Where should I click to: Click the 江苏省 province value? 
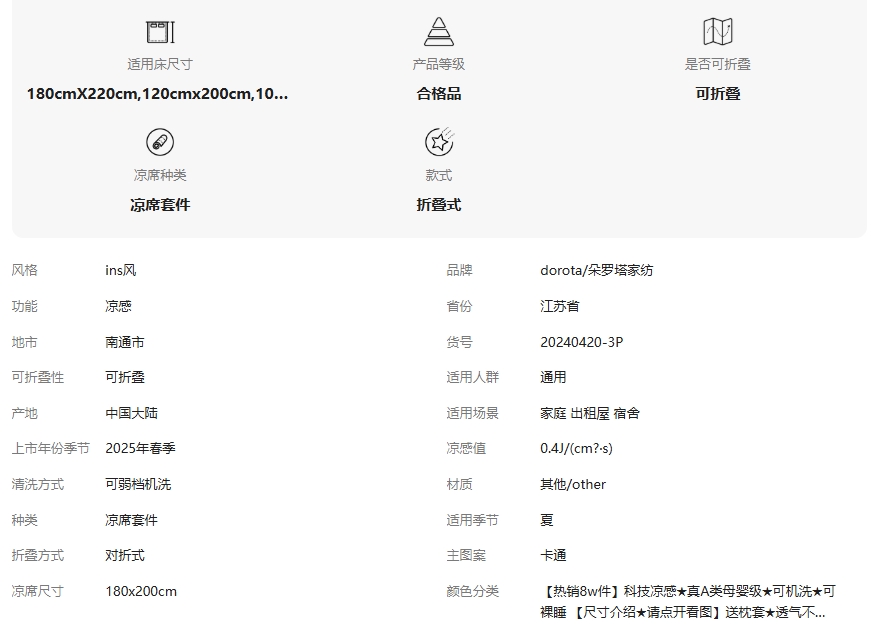pos(559,306)
